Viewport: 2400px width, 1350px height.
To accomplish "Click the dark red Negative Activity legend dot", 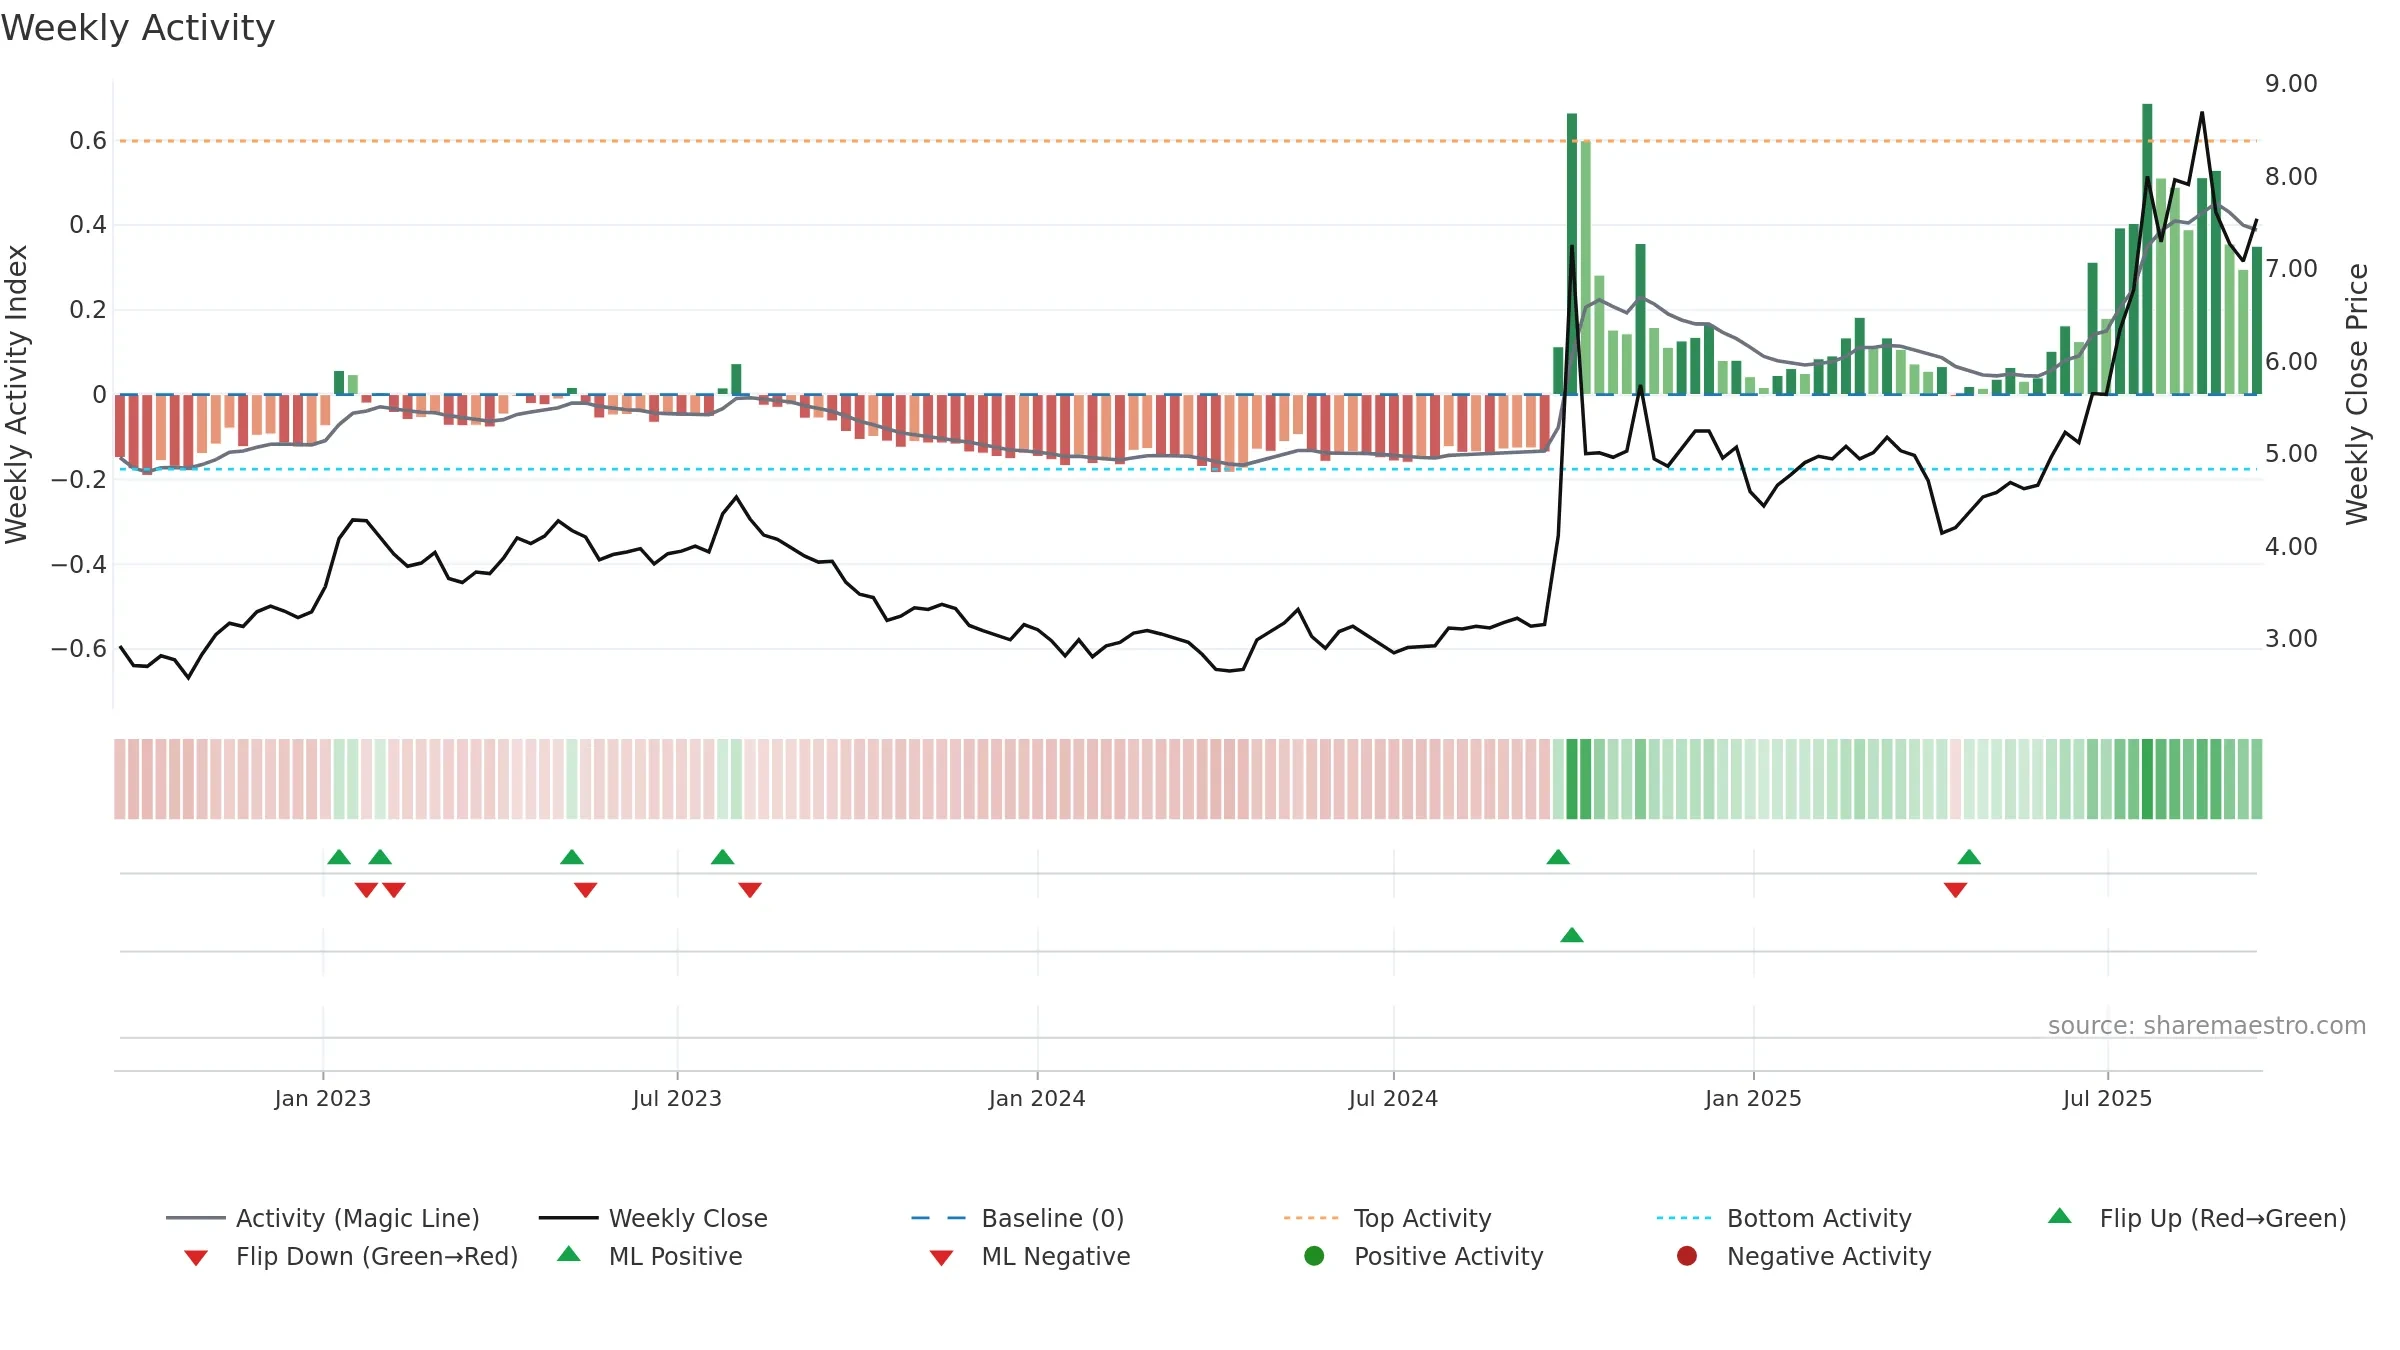I will [x=1687, y=1256].
